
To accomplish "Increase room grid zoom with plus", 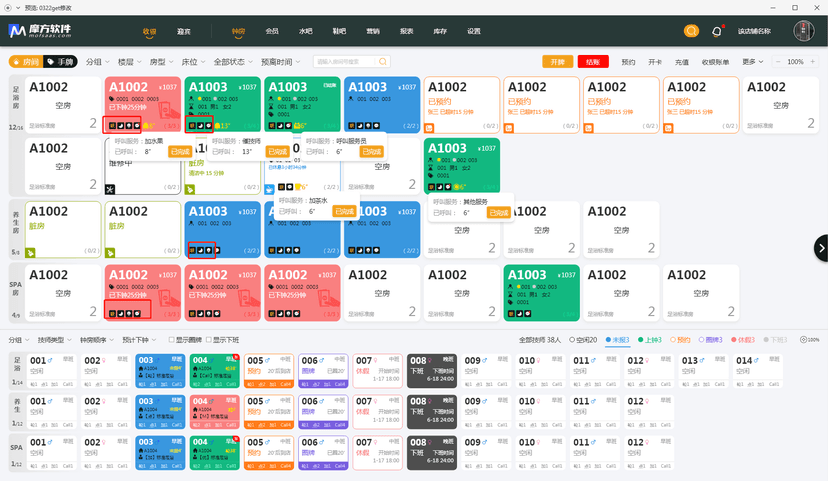I will coord(813,62).
